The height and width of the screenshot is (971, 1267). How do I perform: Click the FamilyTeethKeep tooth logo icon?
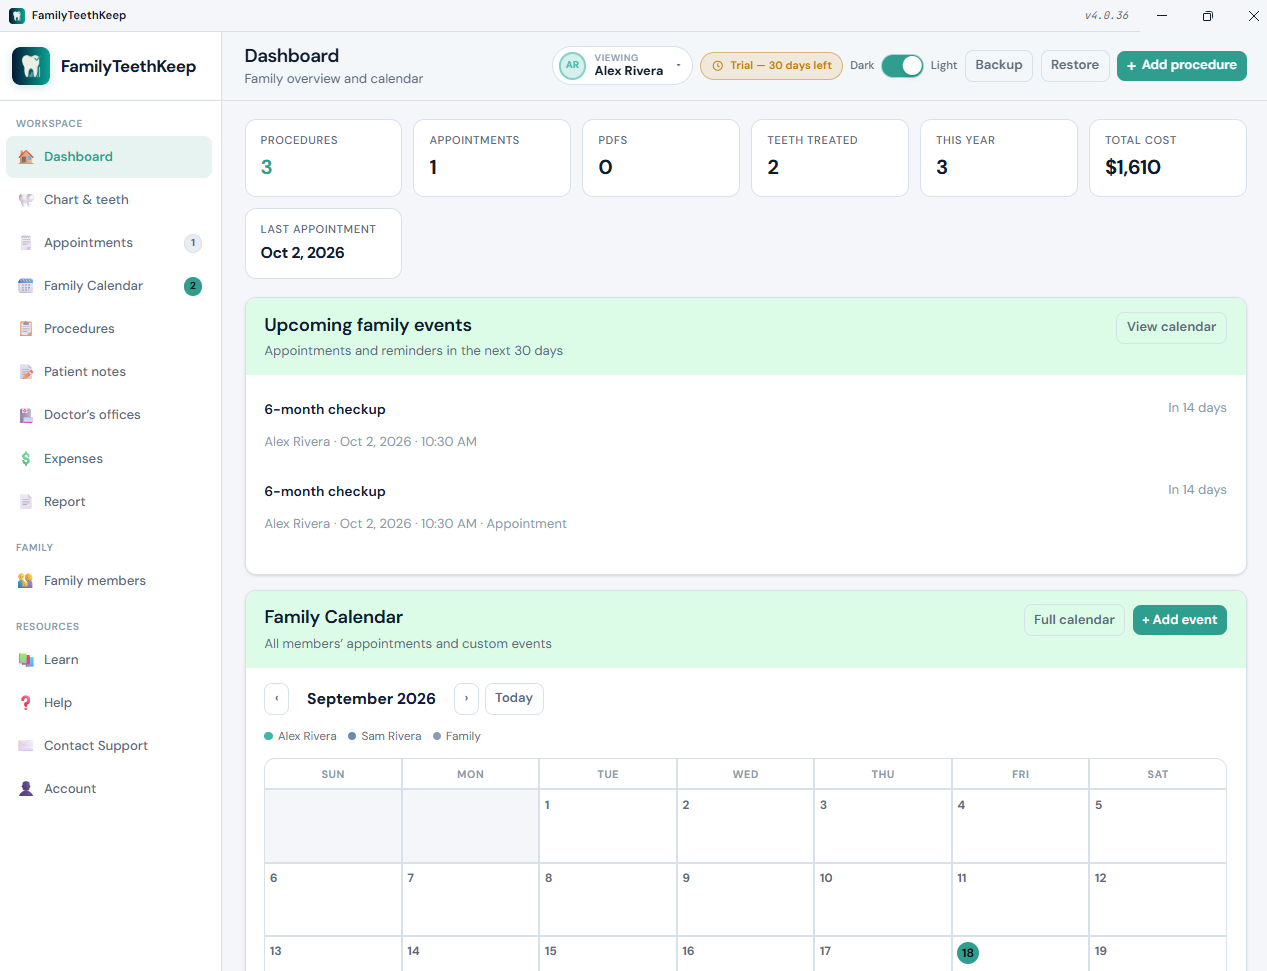[x=31, y=66]
